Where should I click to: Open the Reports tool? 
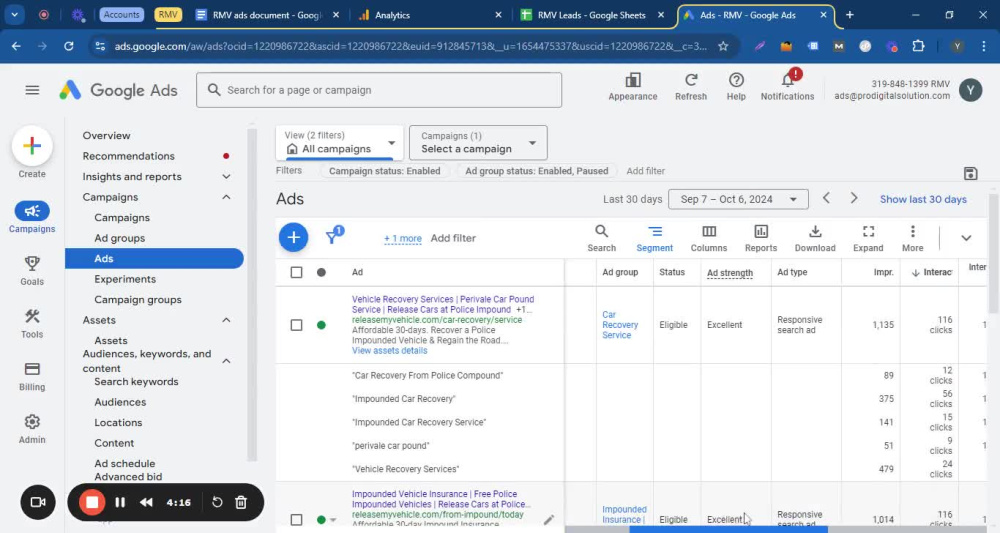point(761,238)
